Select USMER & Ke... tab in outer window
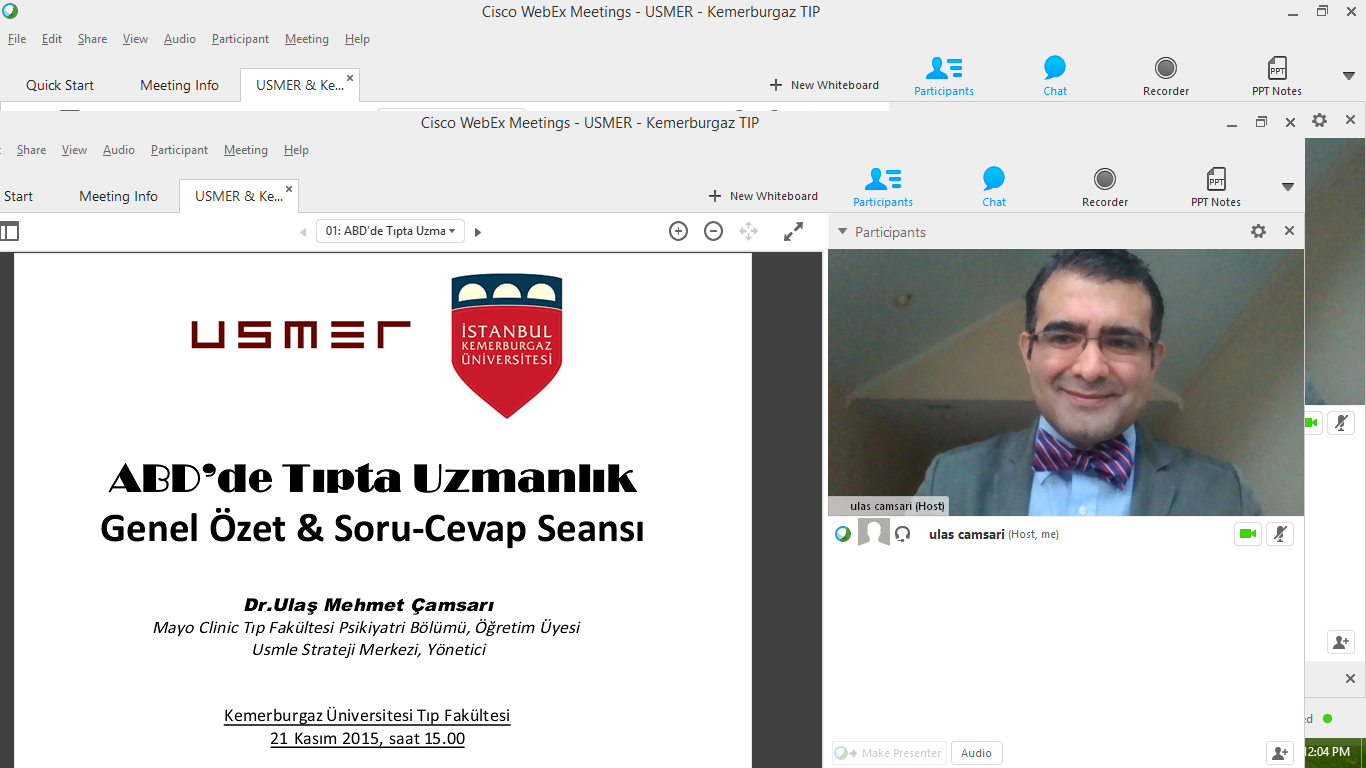The height and width of the screenshot is (768, 1366). coord(300,85)
